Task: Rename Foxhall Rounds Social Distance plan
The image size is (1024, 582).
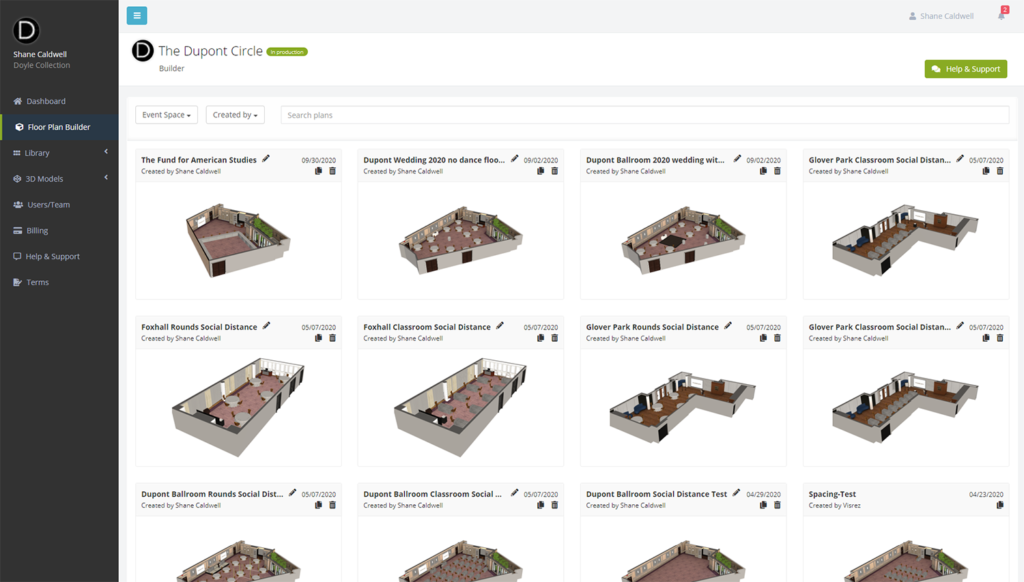Action: tap(266, 326)
